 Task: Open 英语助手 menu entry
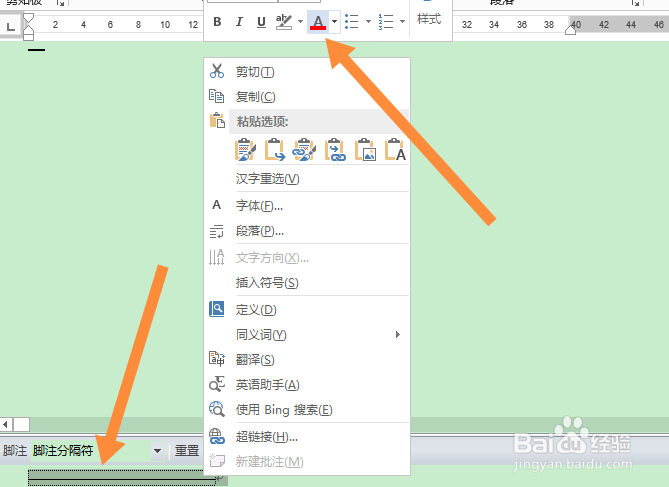tap(307, 385)
